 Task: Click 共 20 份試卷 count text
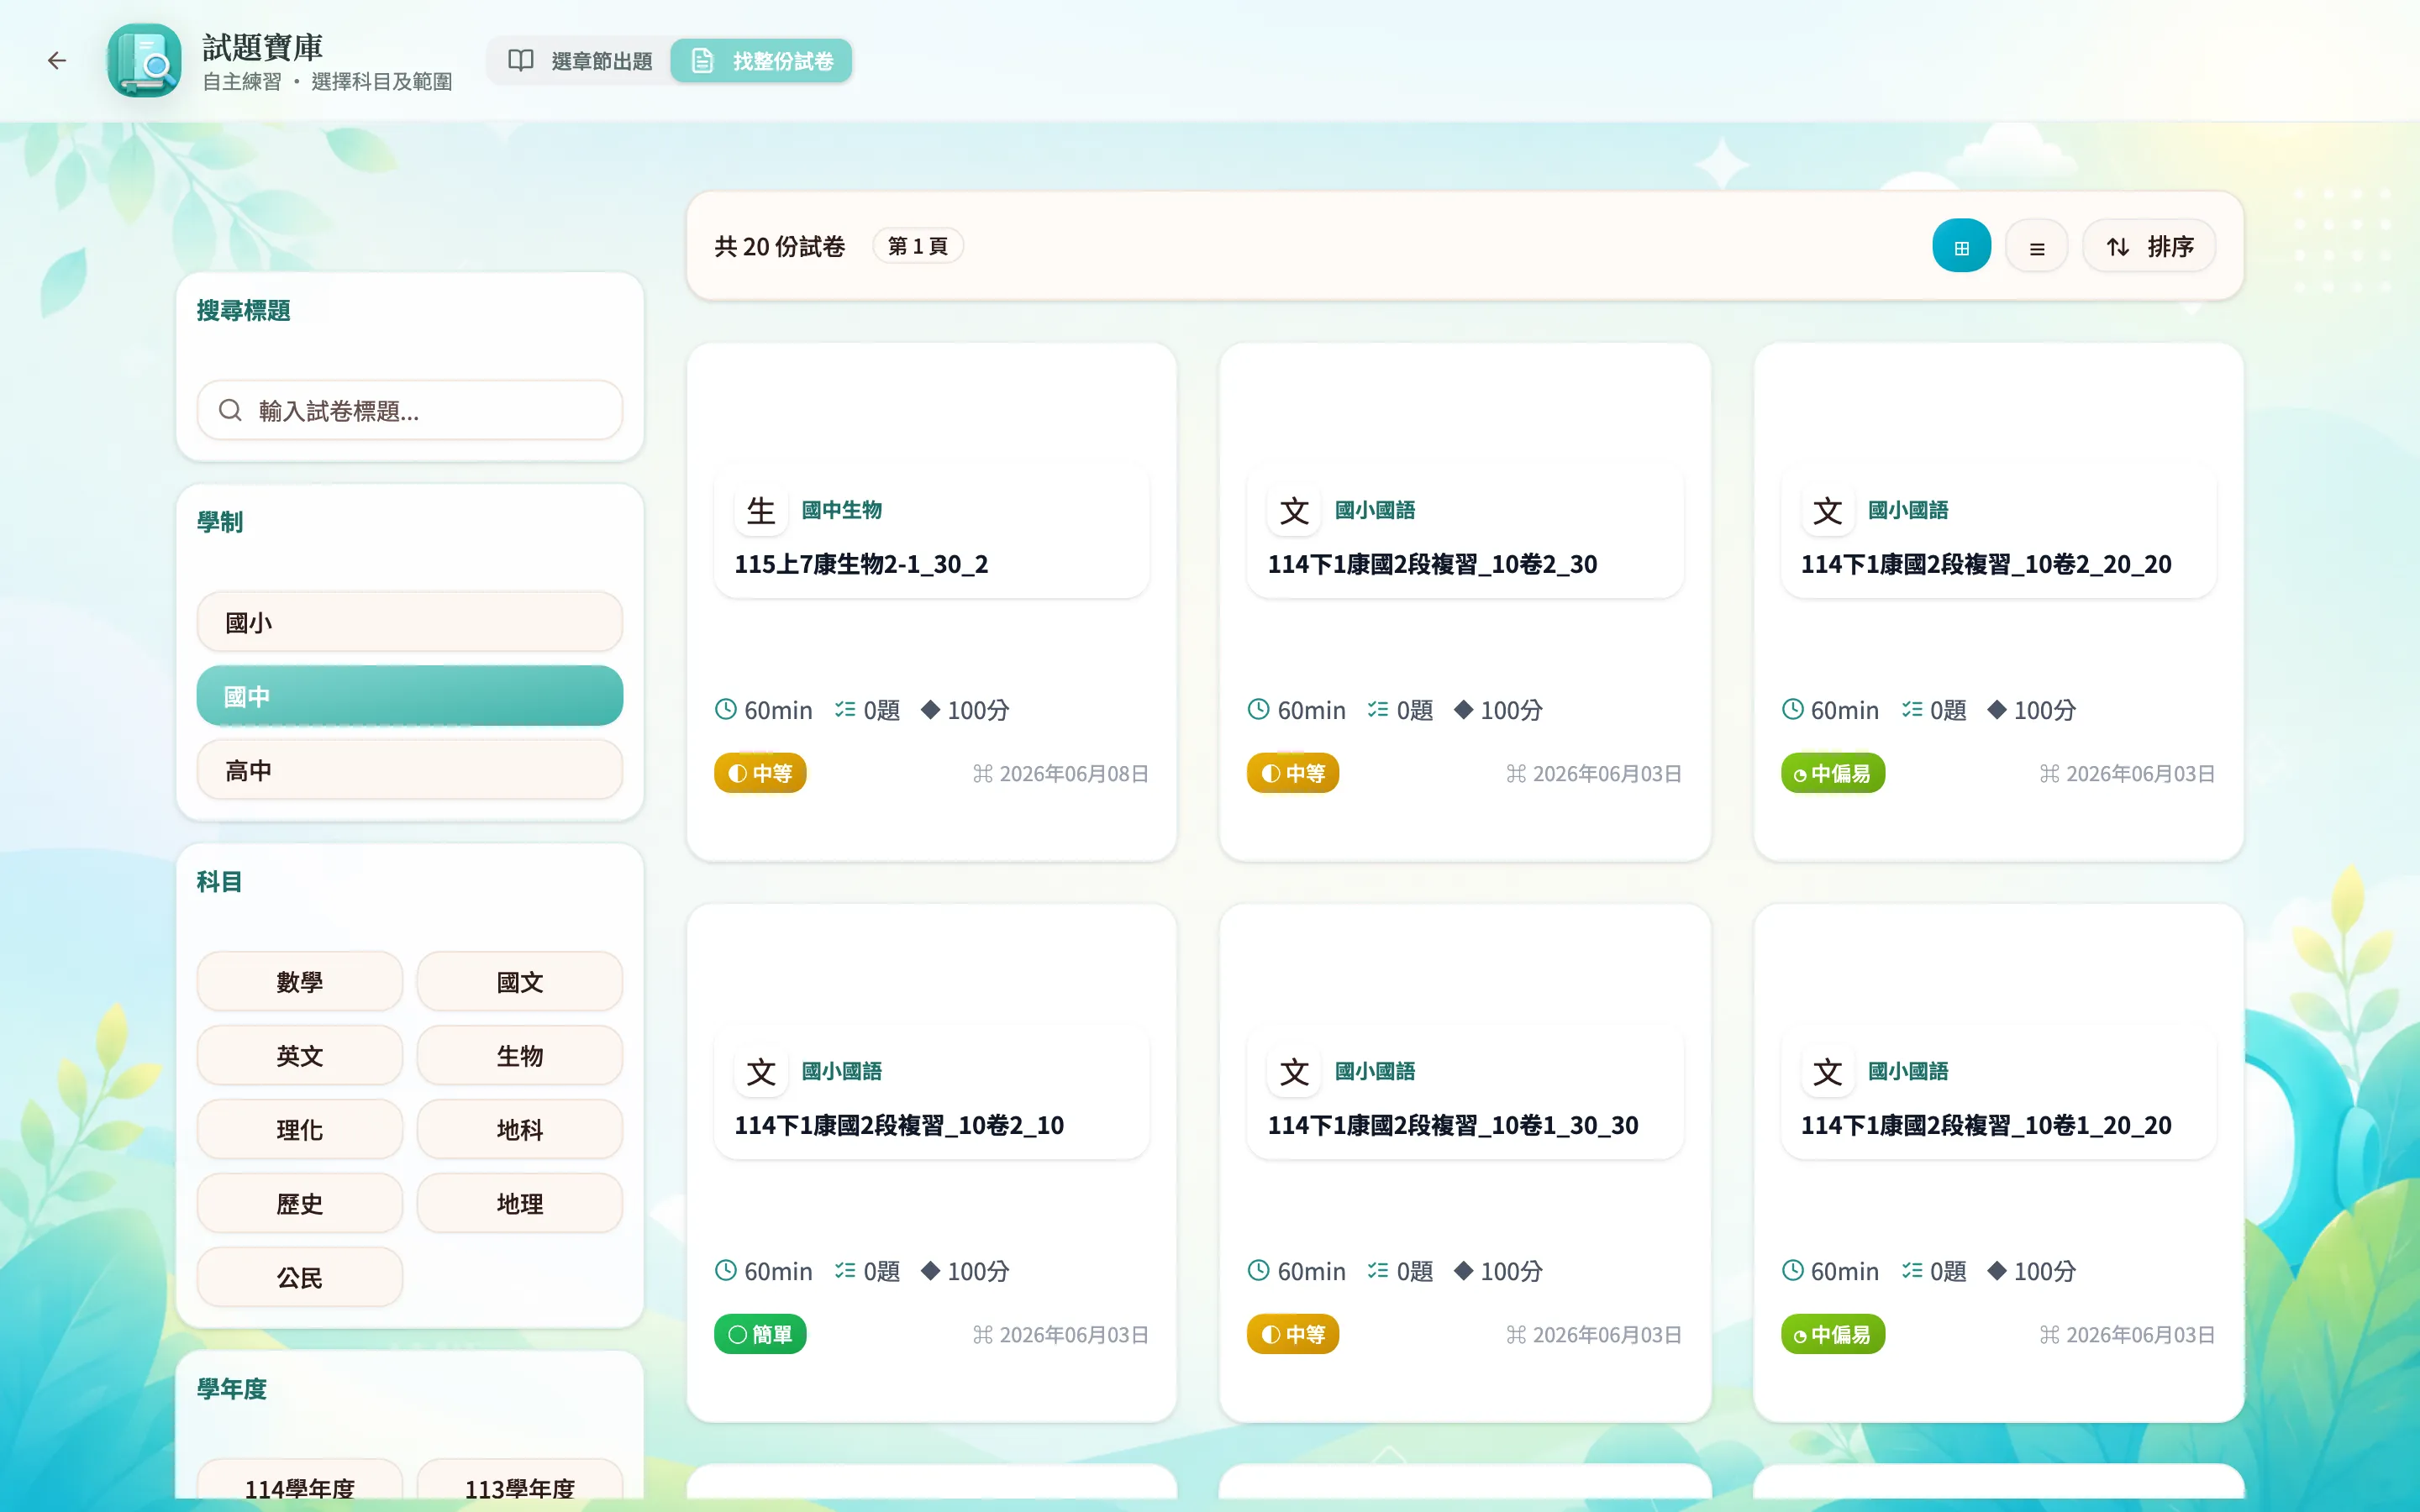780,246
